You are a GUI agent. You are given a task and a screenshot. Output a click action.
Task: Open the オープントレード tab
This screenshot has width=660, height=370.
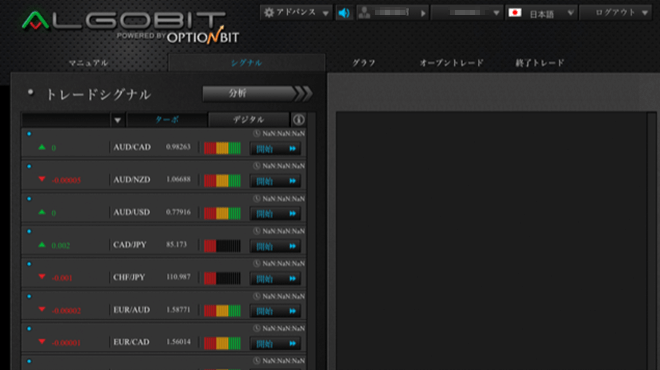tap(452, 63)
